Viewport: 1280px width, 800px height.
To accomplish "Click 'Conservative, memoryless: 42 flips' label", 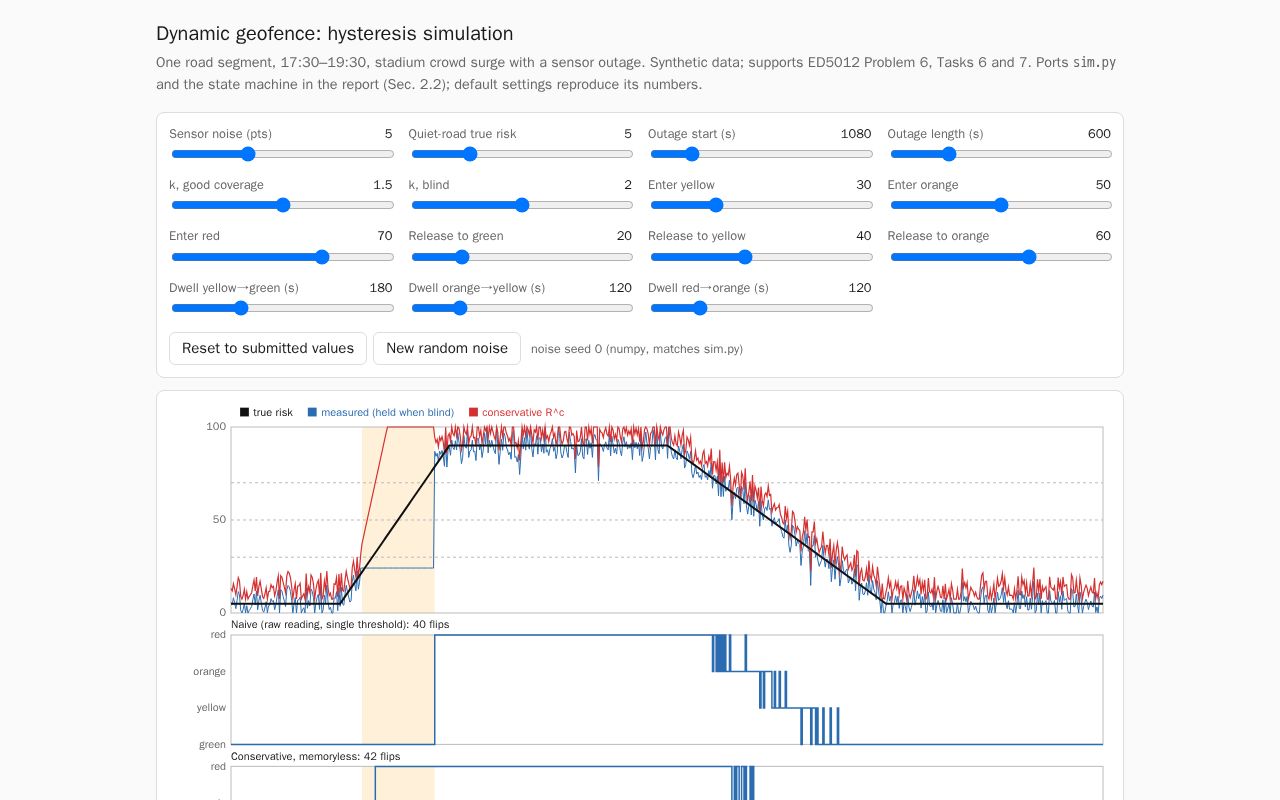I will (x=315, y=756).
